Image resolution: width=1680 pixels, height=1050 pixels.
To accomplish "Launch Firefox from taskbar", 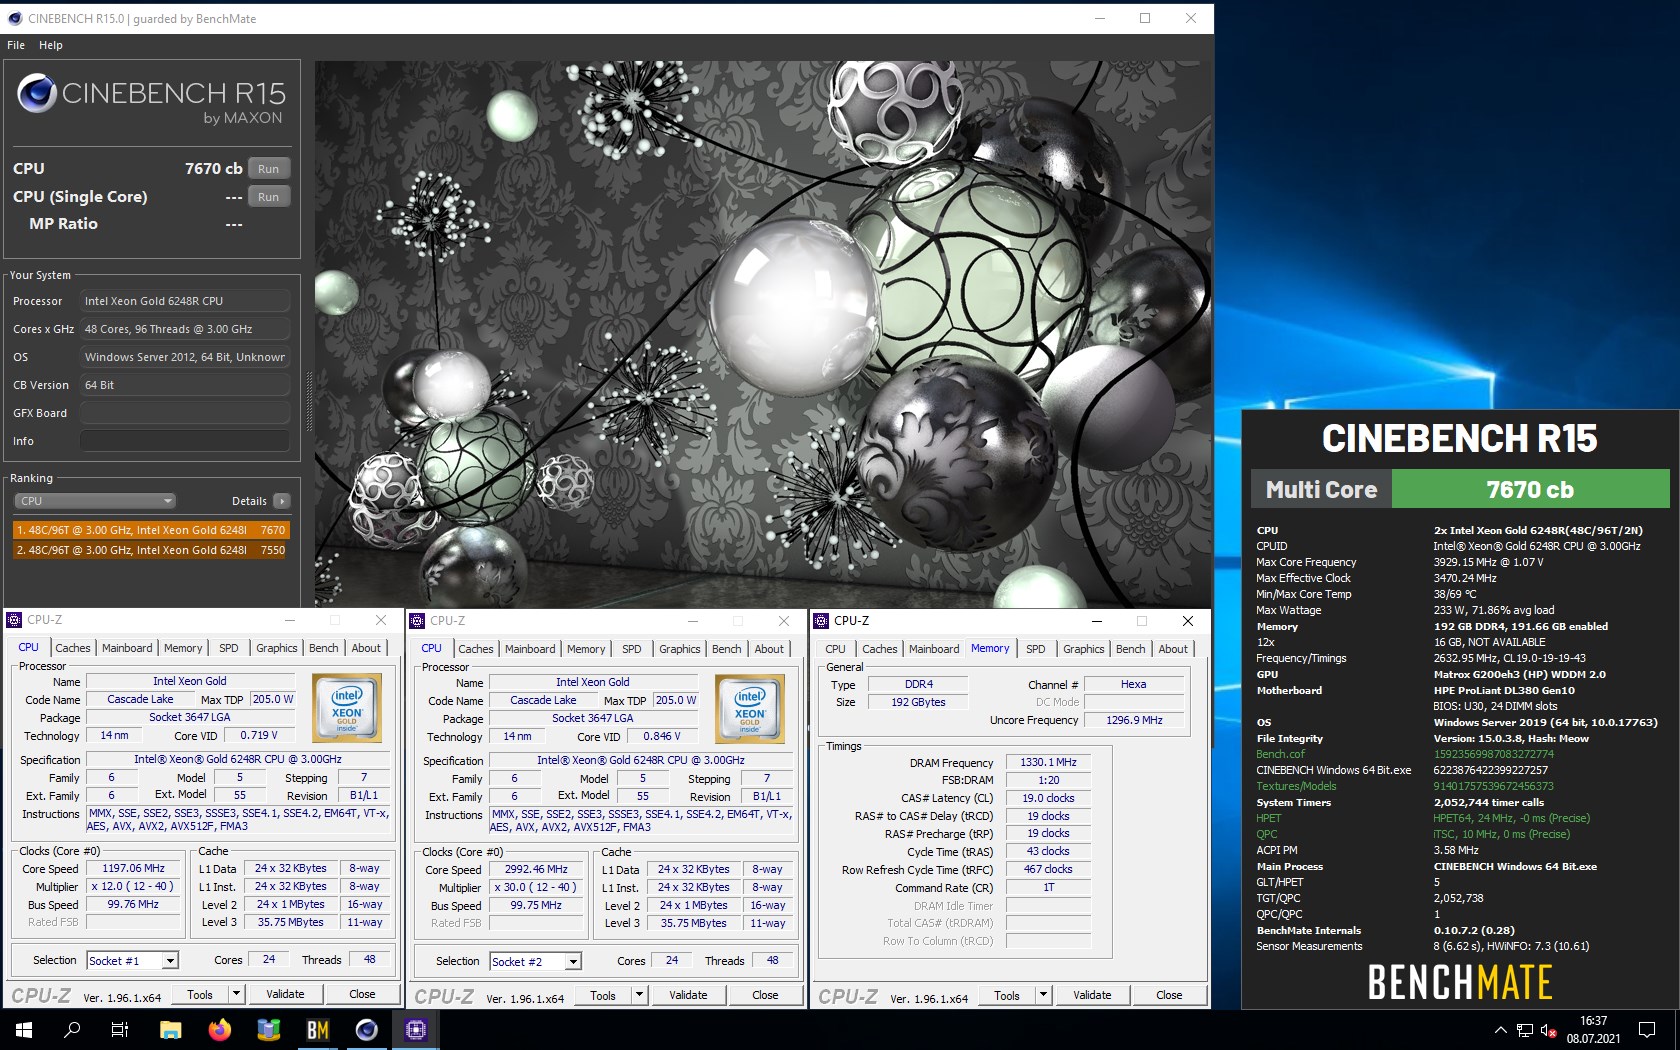I will pos(219,1029).
